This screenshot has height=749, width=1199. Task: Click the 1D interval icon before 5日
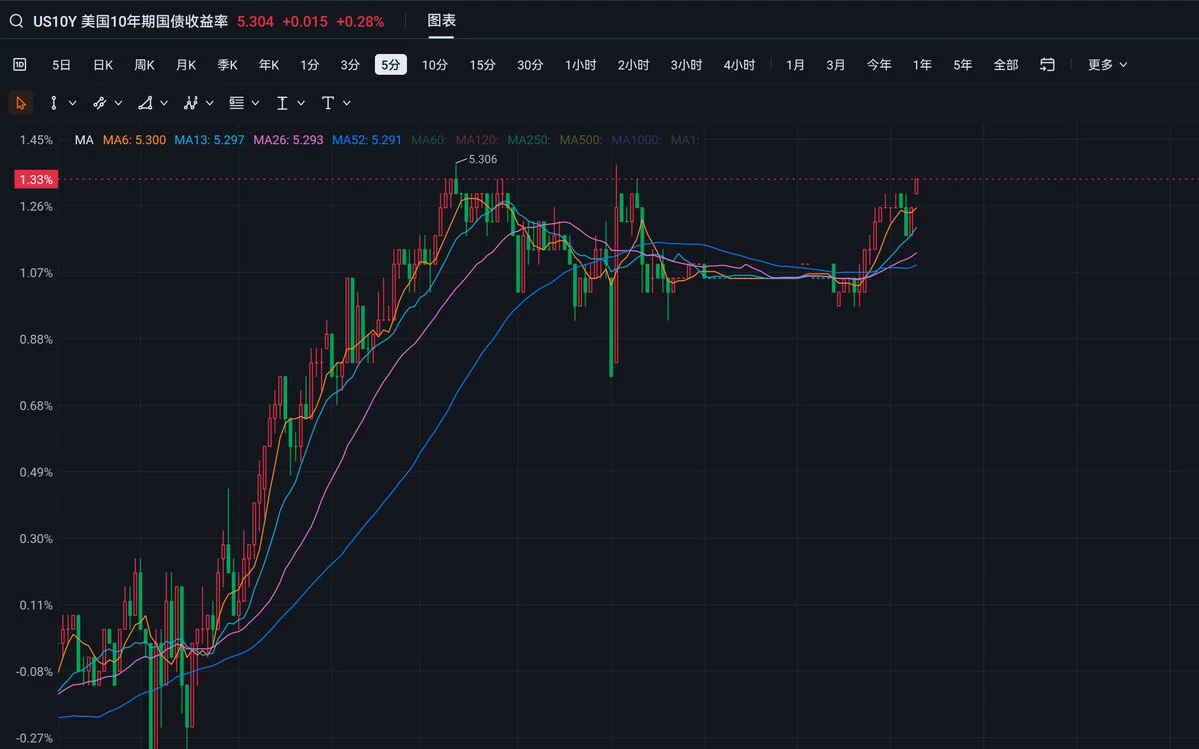coord(20,65)
